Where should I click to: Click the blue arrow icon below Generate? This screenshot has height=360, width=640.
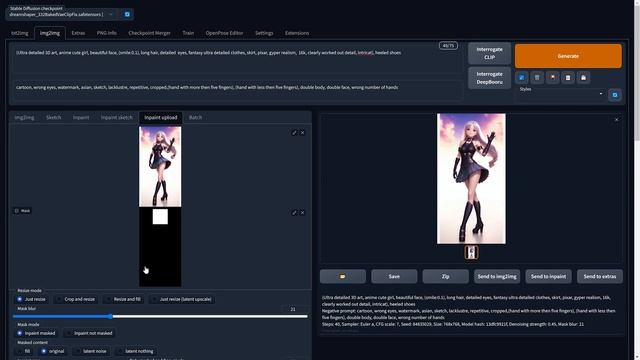point(521,78)
